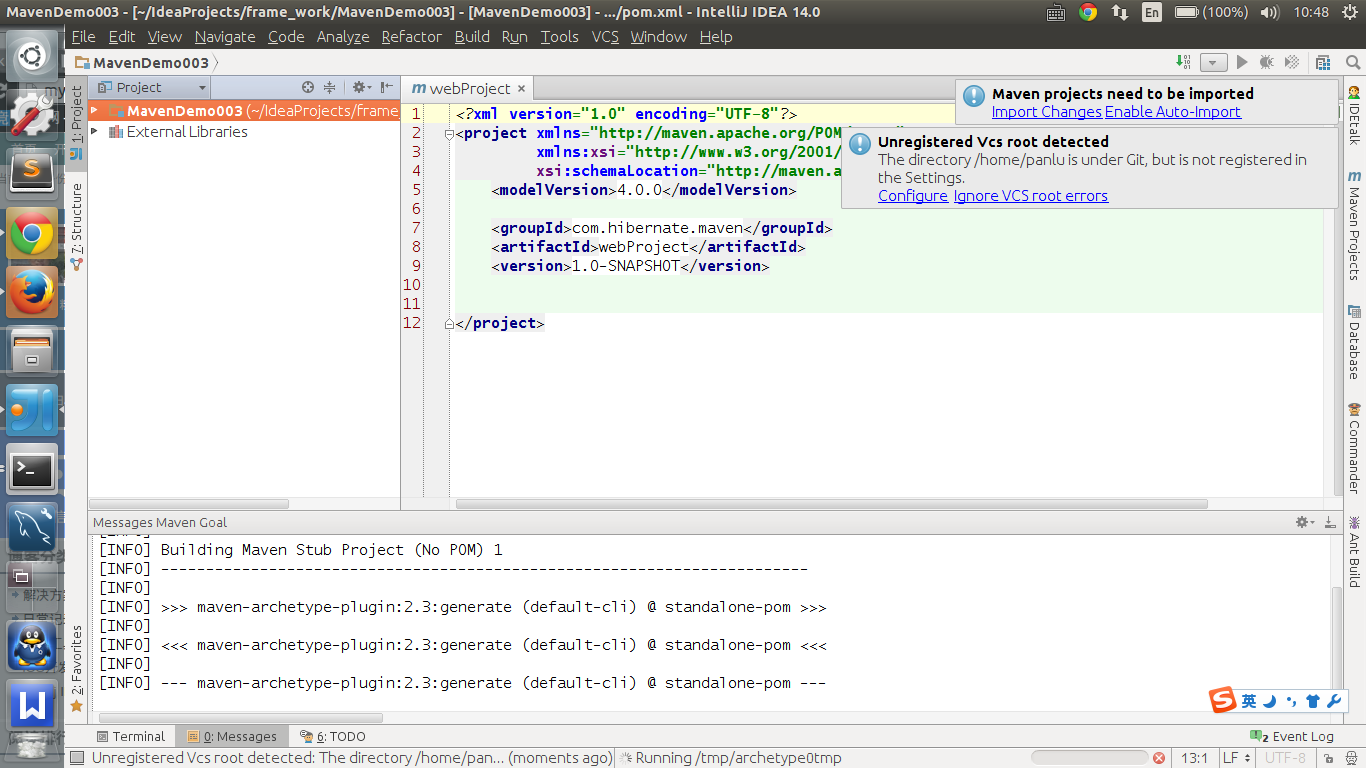Open the Event Log button
This screenshot has height=768, width=1366.
pos(1291,736)
